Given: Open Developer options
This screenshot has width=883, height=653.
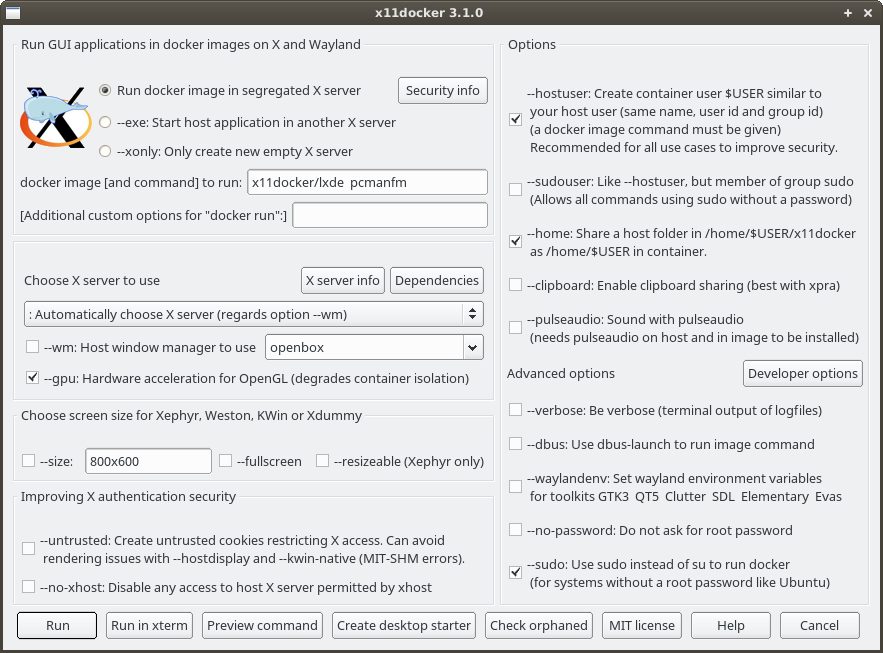Looking at the screenshot, I should 802,373.
